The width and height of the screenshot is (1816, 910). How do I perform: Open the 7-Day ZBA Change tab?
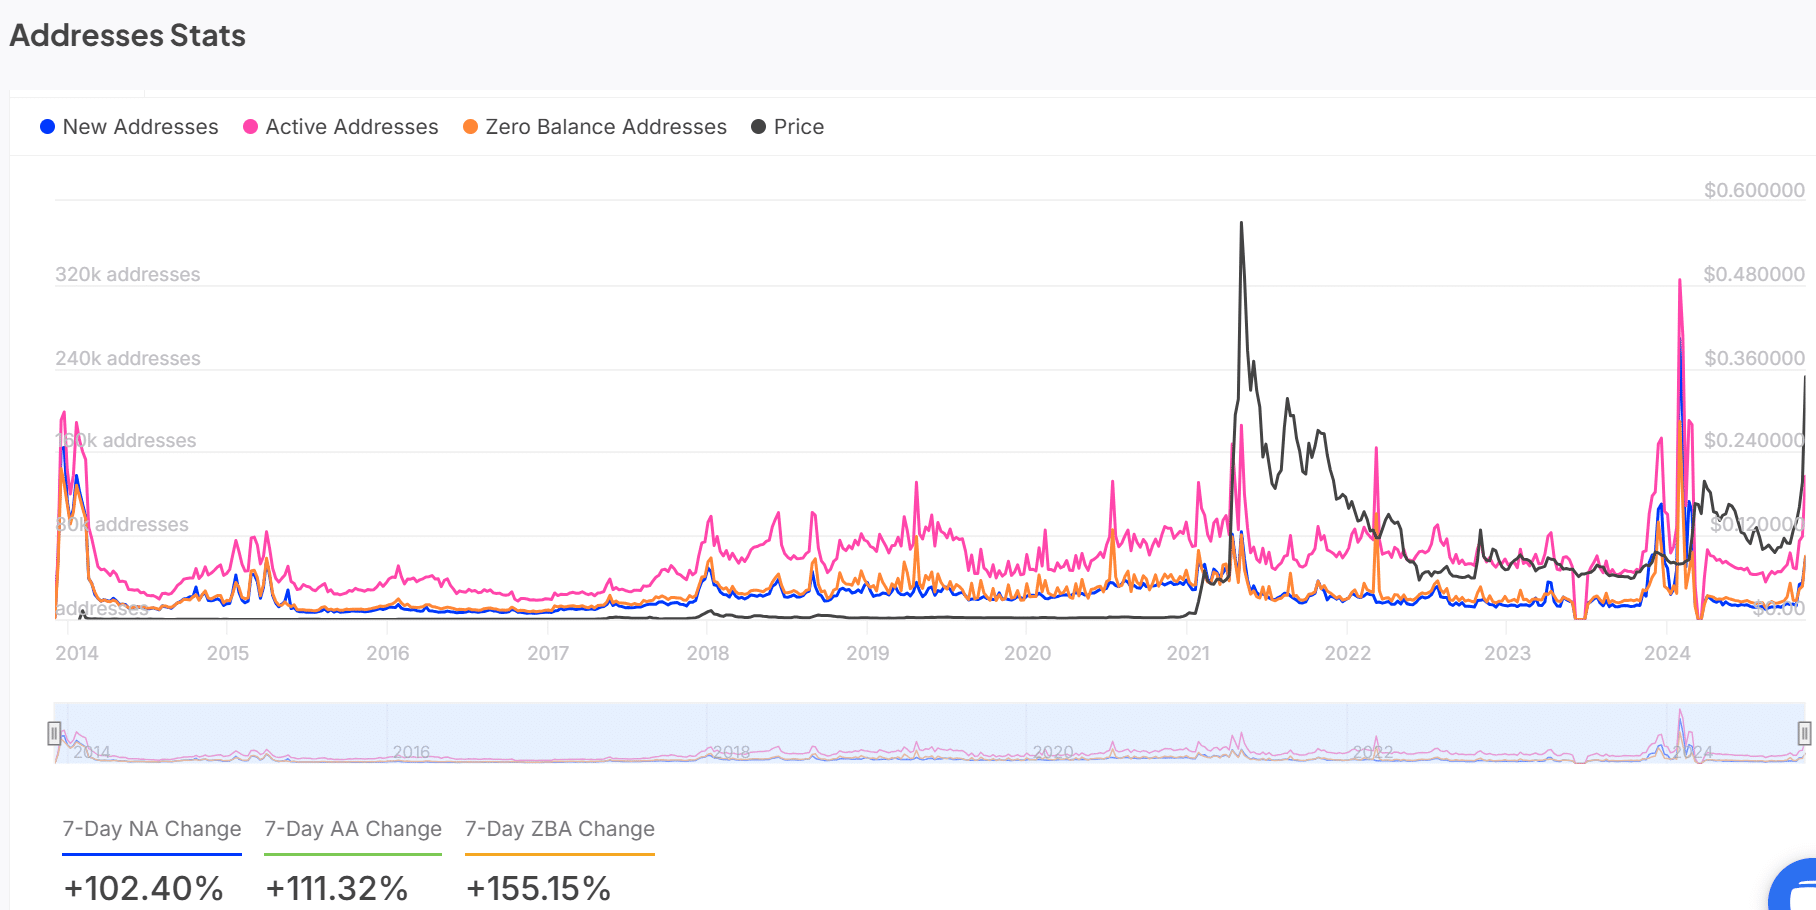coord(560,829)
